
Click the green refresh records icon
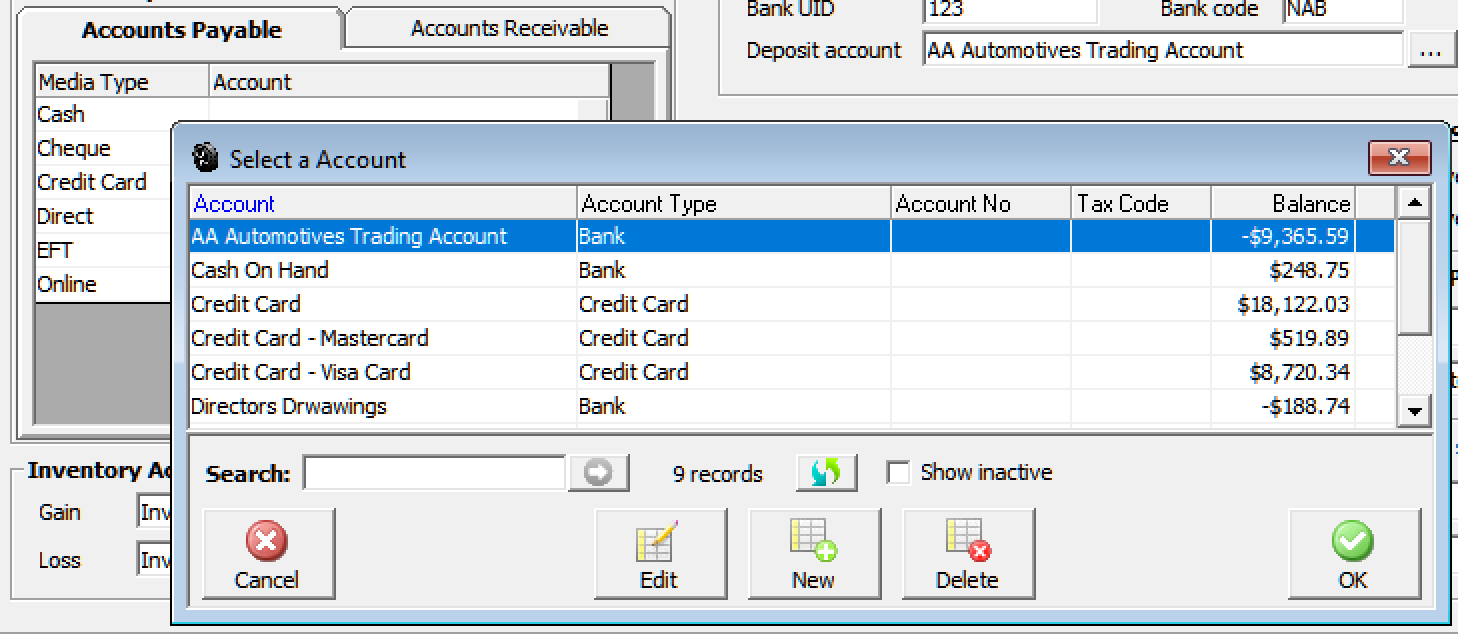pos(826,473)
